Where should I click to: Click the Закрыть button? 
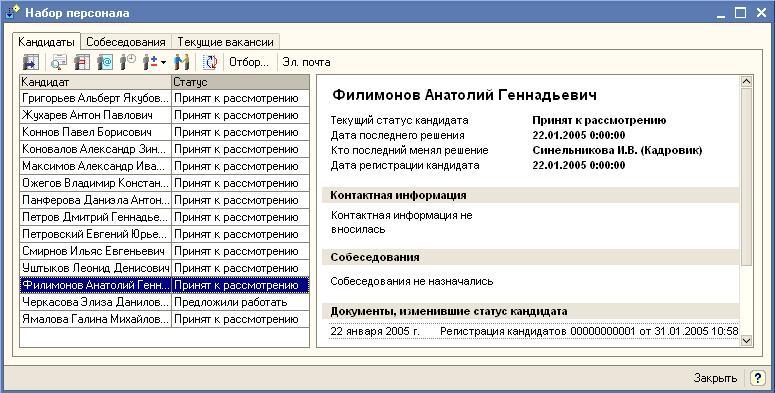[x=715, y=378]
